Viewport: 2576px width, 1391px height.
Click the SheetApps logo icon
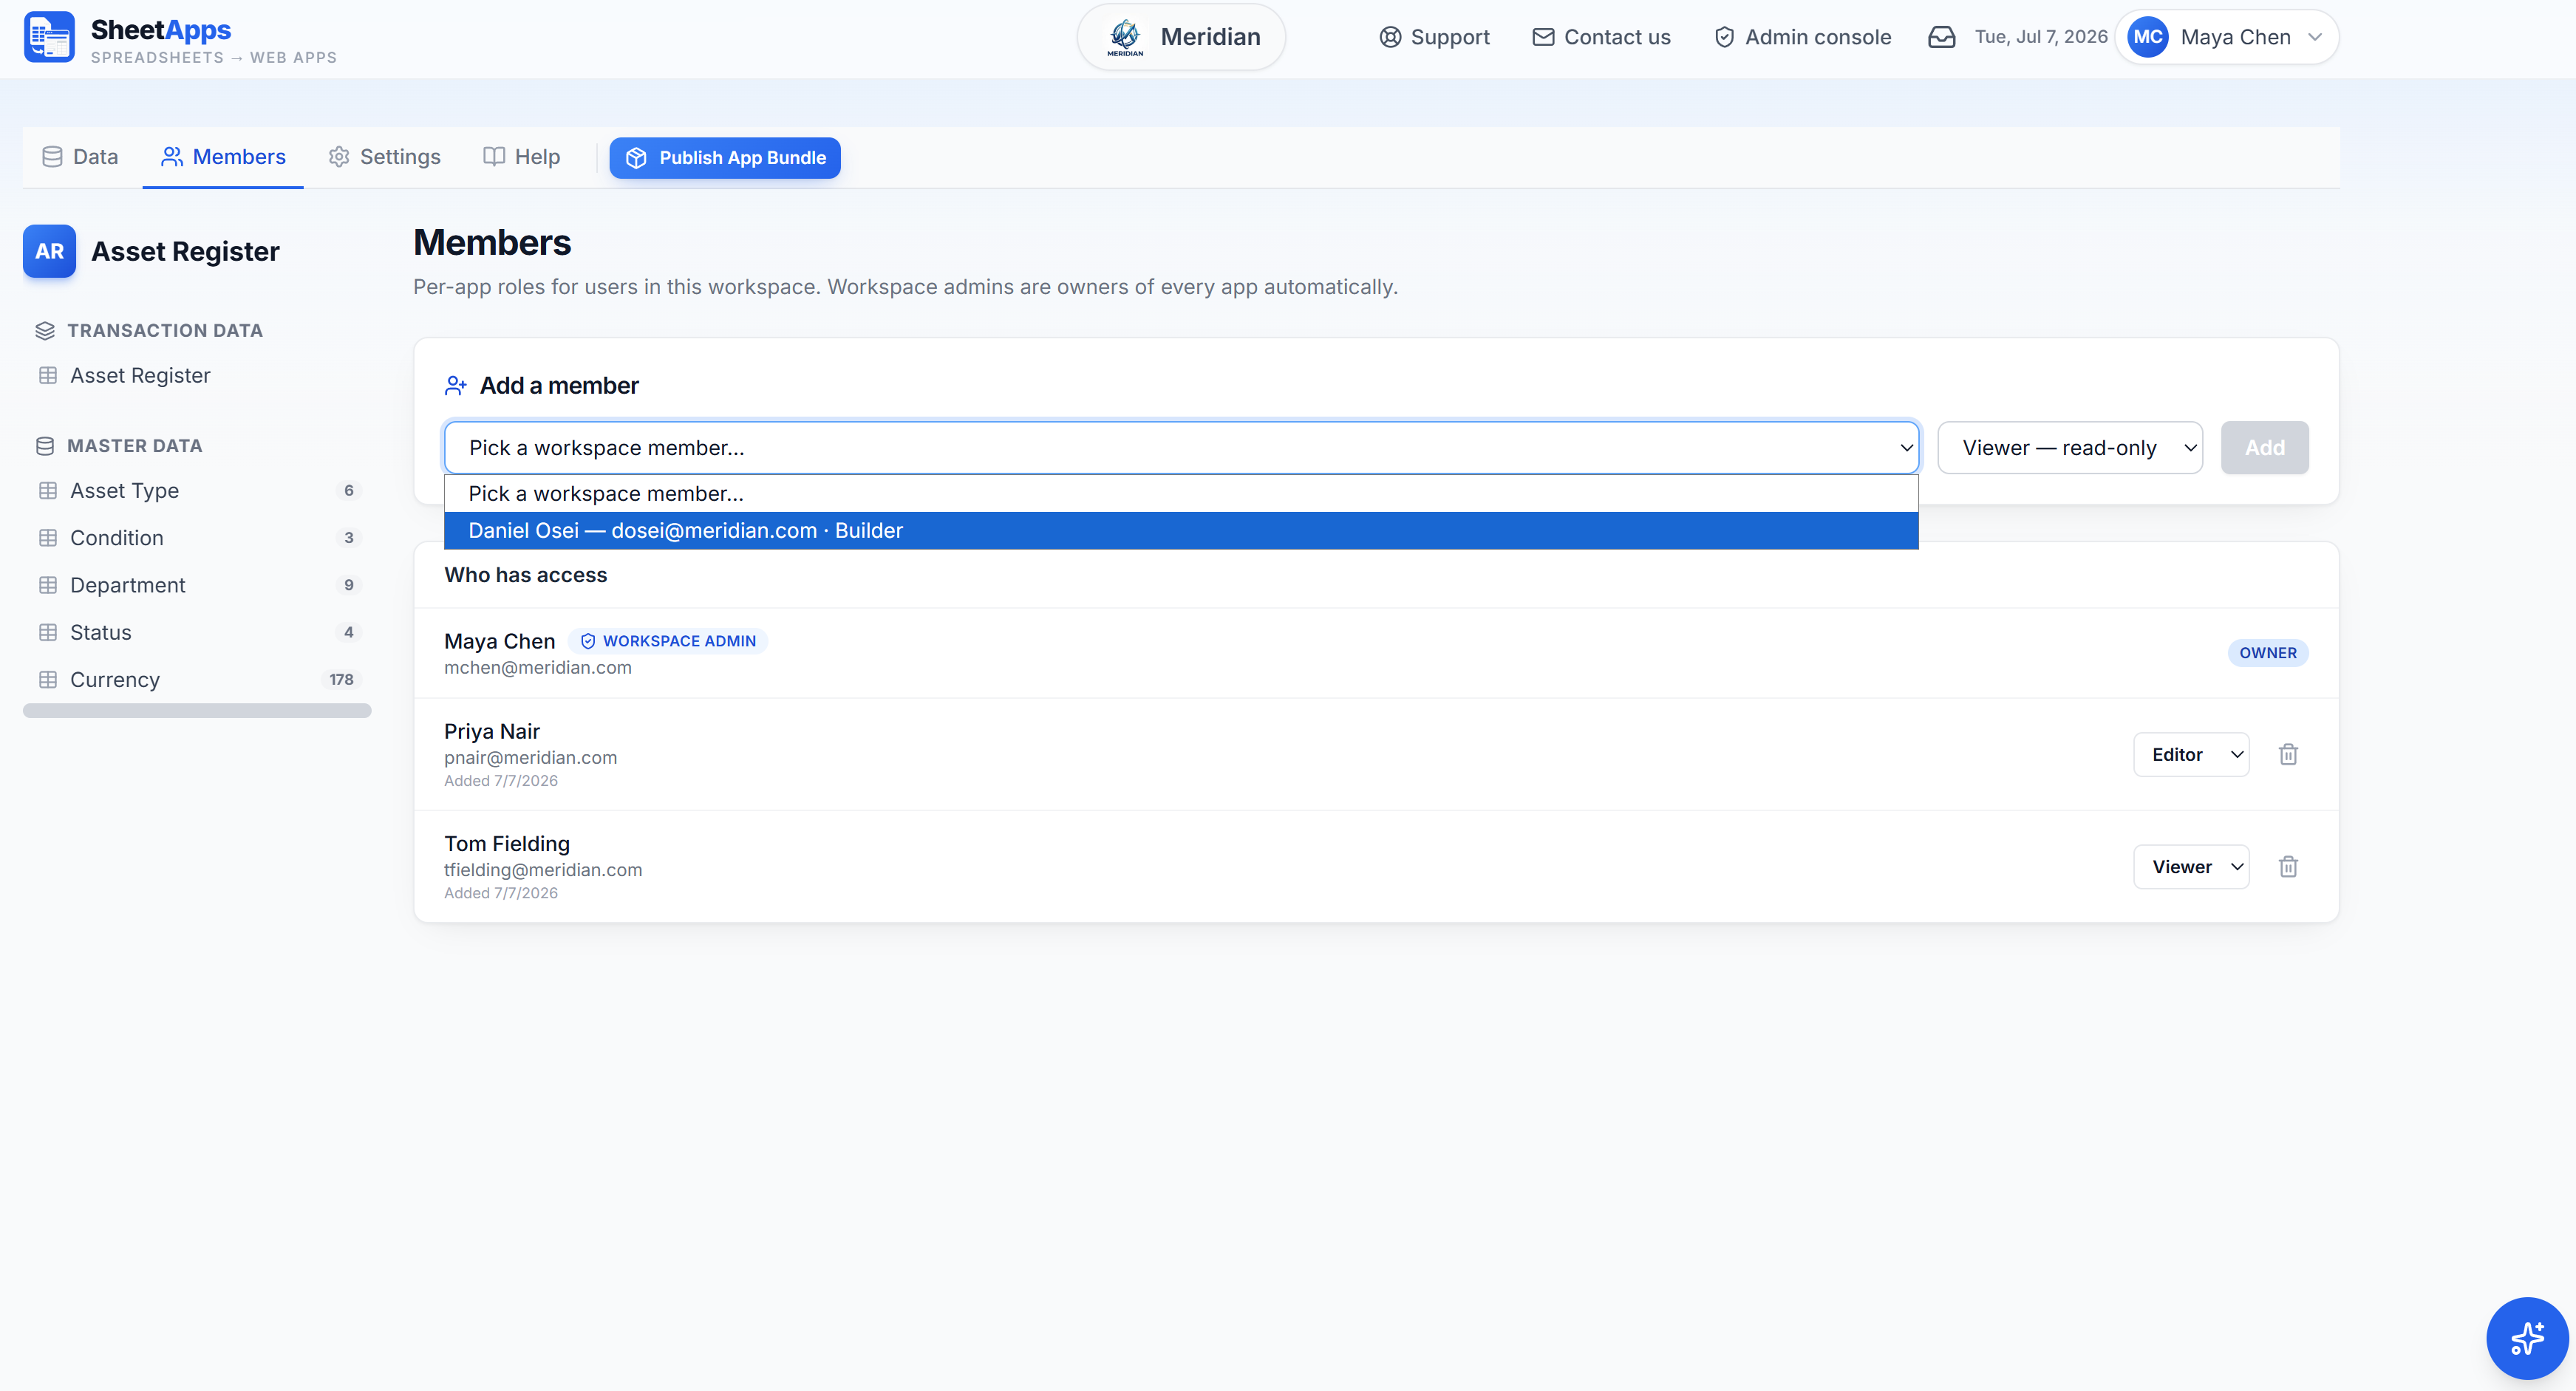pyautogui.click(x=49, y=37)
